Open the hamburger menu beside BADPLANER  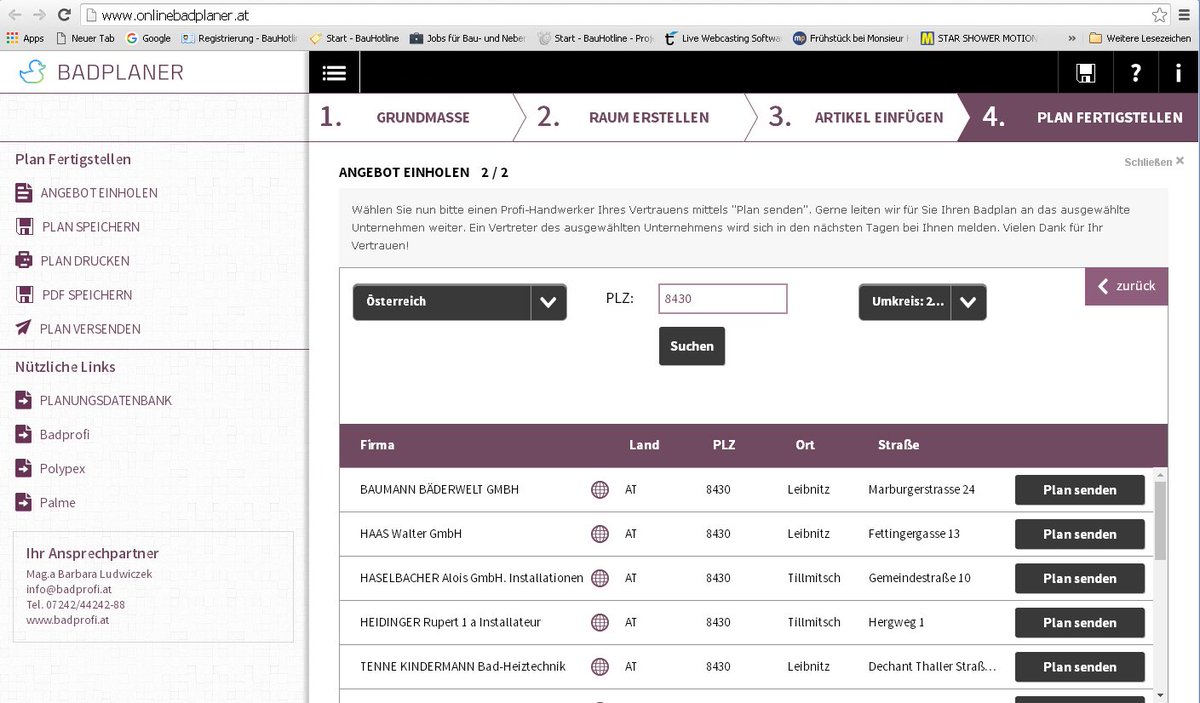(333, 71)
